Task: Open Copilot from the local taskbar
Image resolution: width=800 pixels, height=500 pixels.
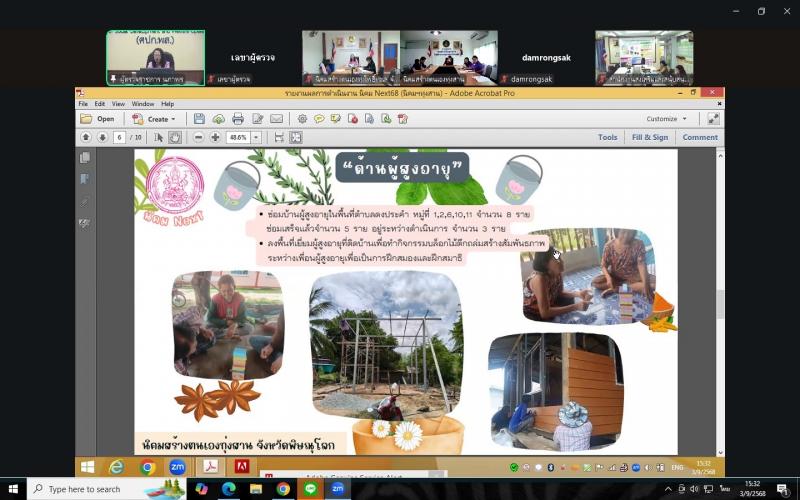Action: pyautogui.click(x=201, y=489)
